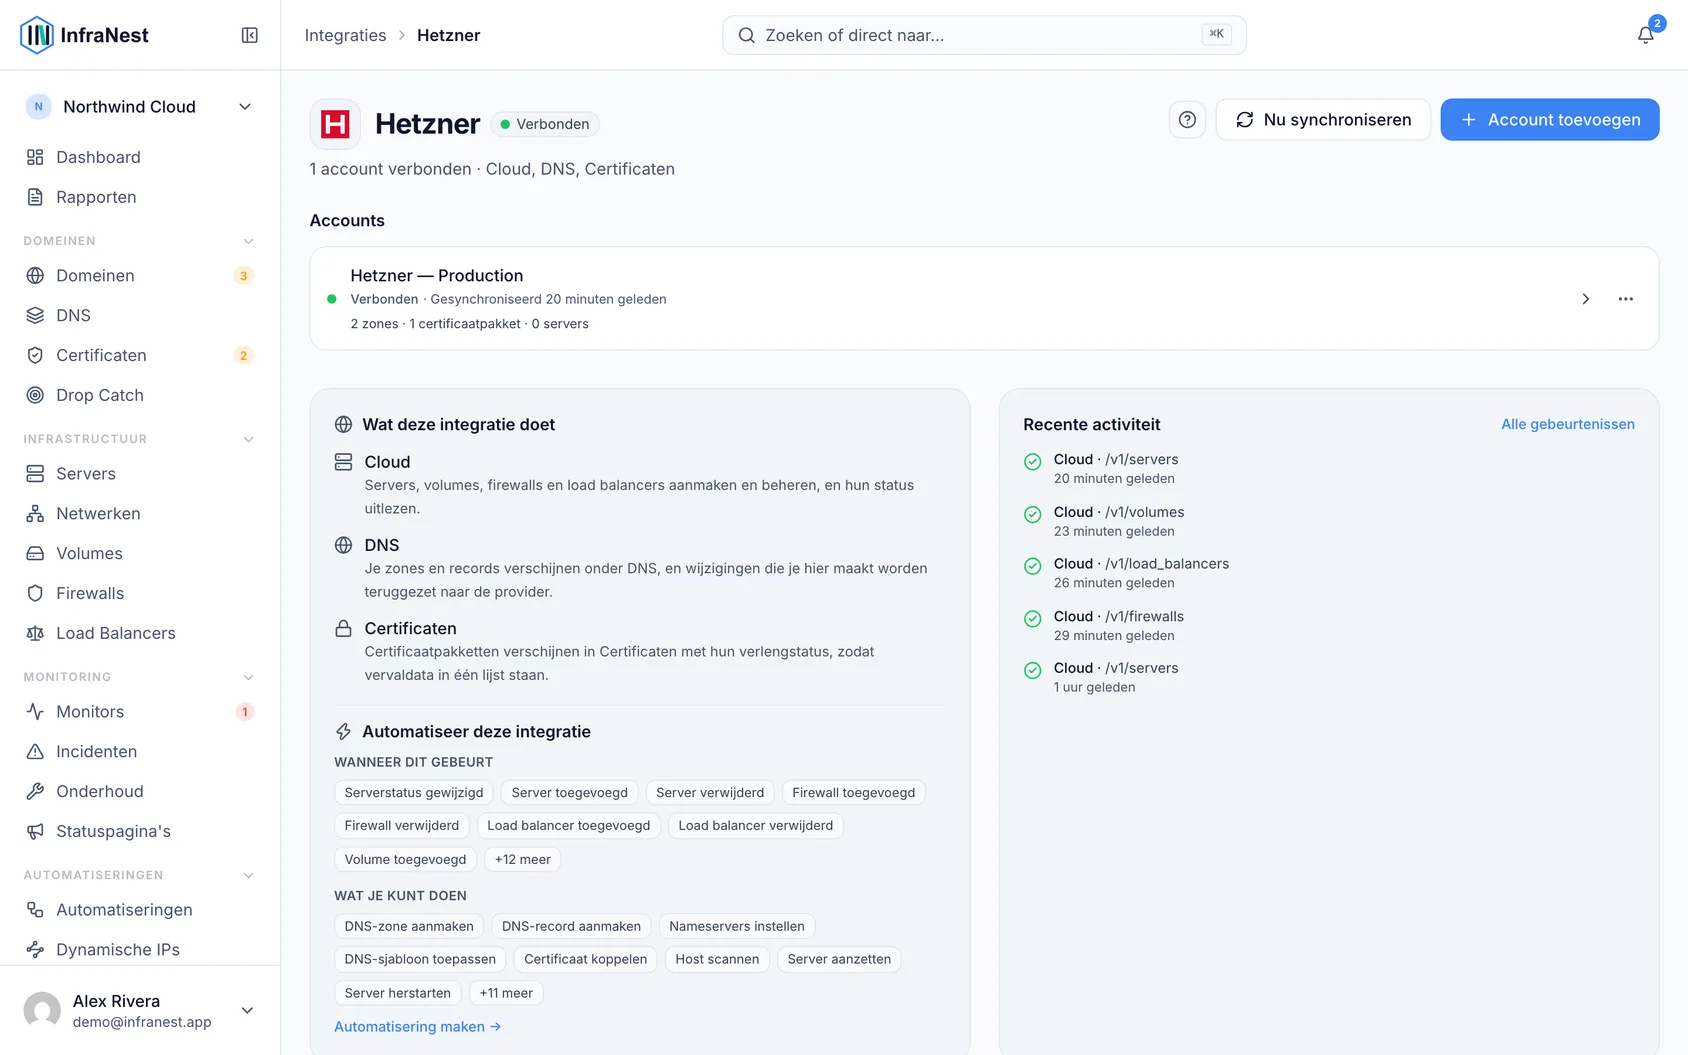This screenshot has width=1688, height=1055.
Task: Select the DNS-zone aanmaken action chip
Action: coord(409,926)
